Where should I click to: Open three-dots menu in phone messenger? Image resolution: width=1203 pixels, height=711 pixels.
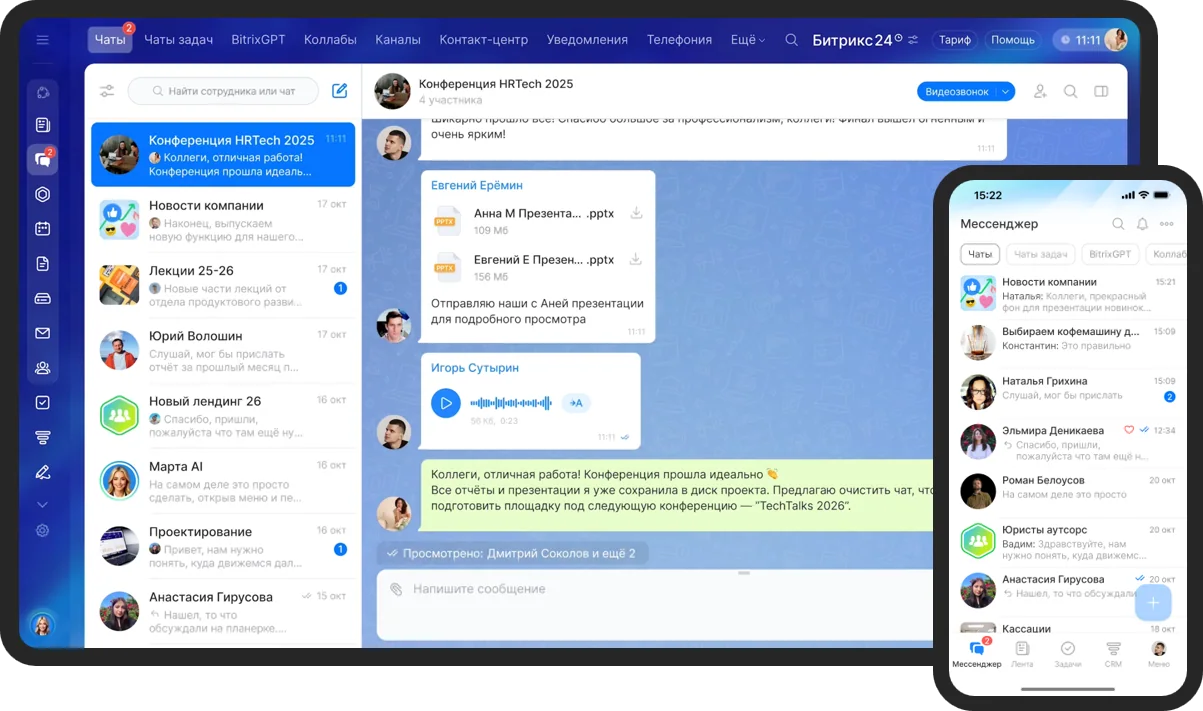pos(1166,224)
